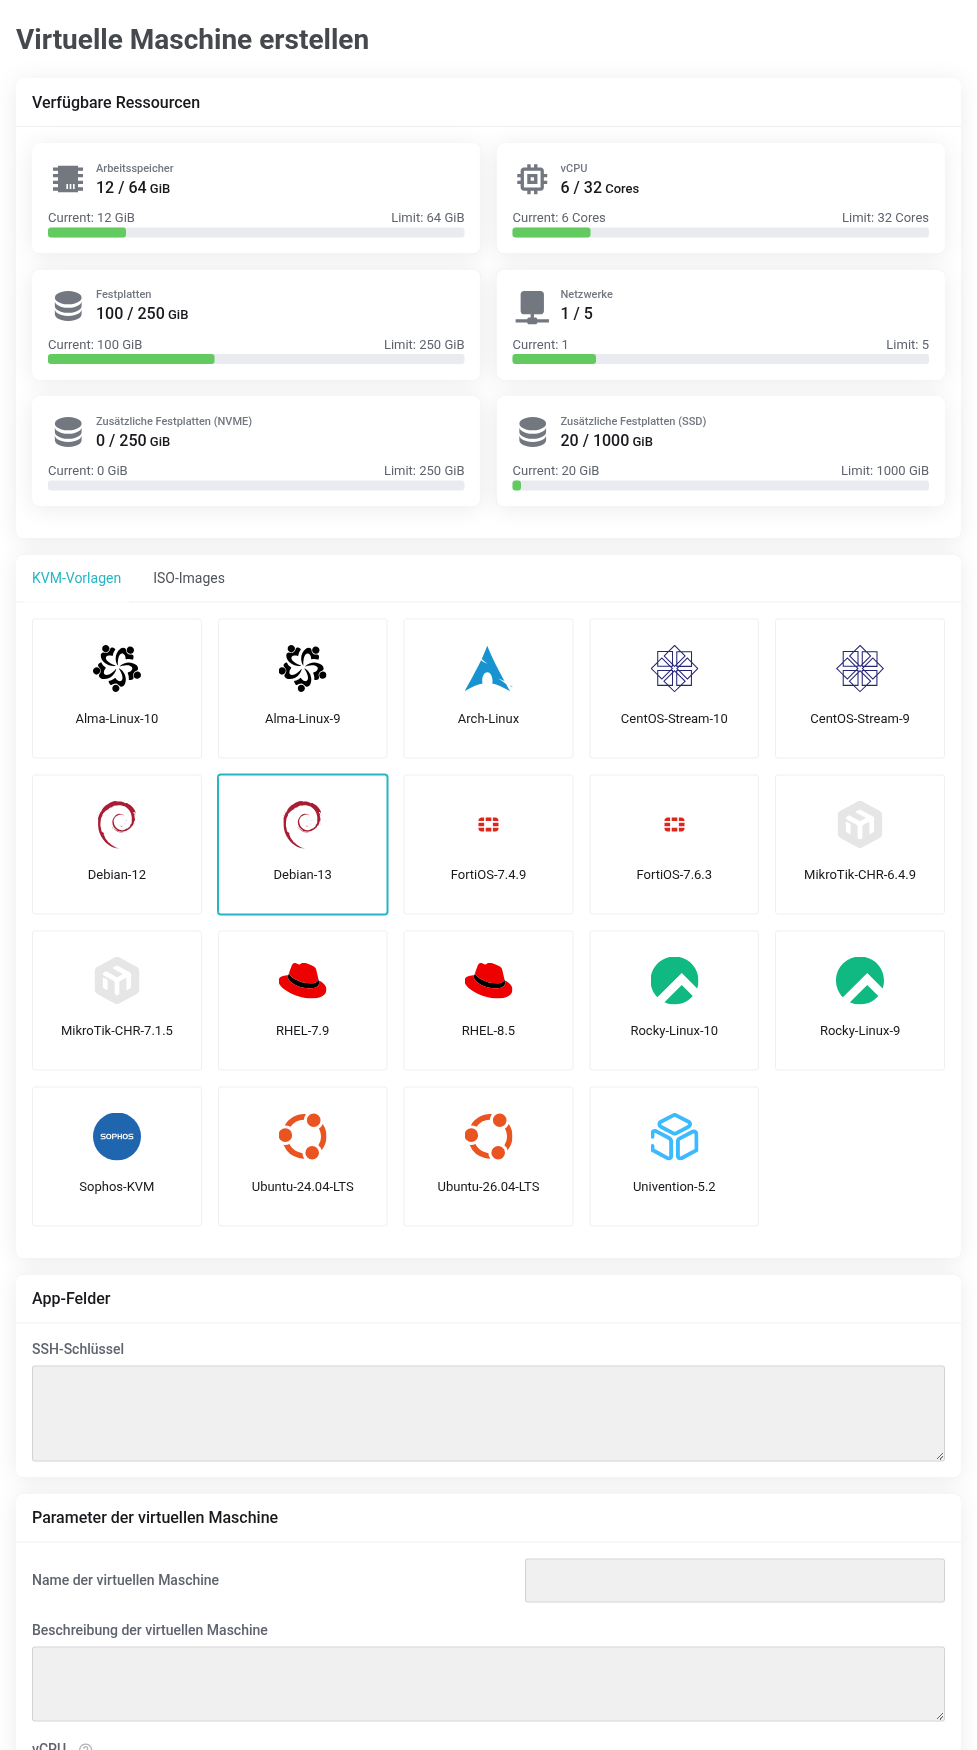Select the Ubuntu-26.04-LTS template icon

[x=488, y=1136]
